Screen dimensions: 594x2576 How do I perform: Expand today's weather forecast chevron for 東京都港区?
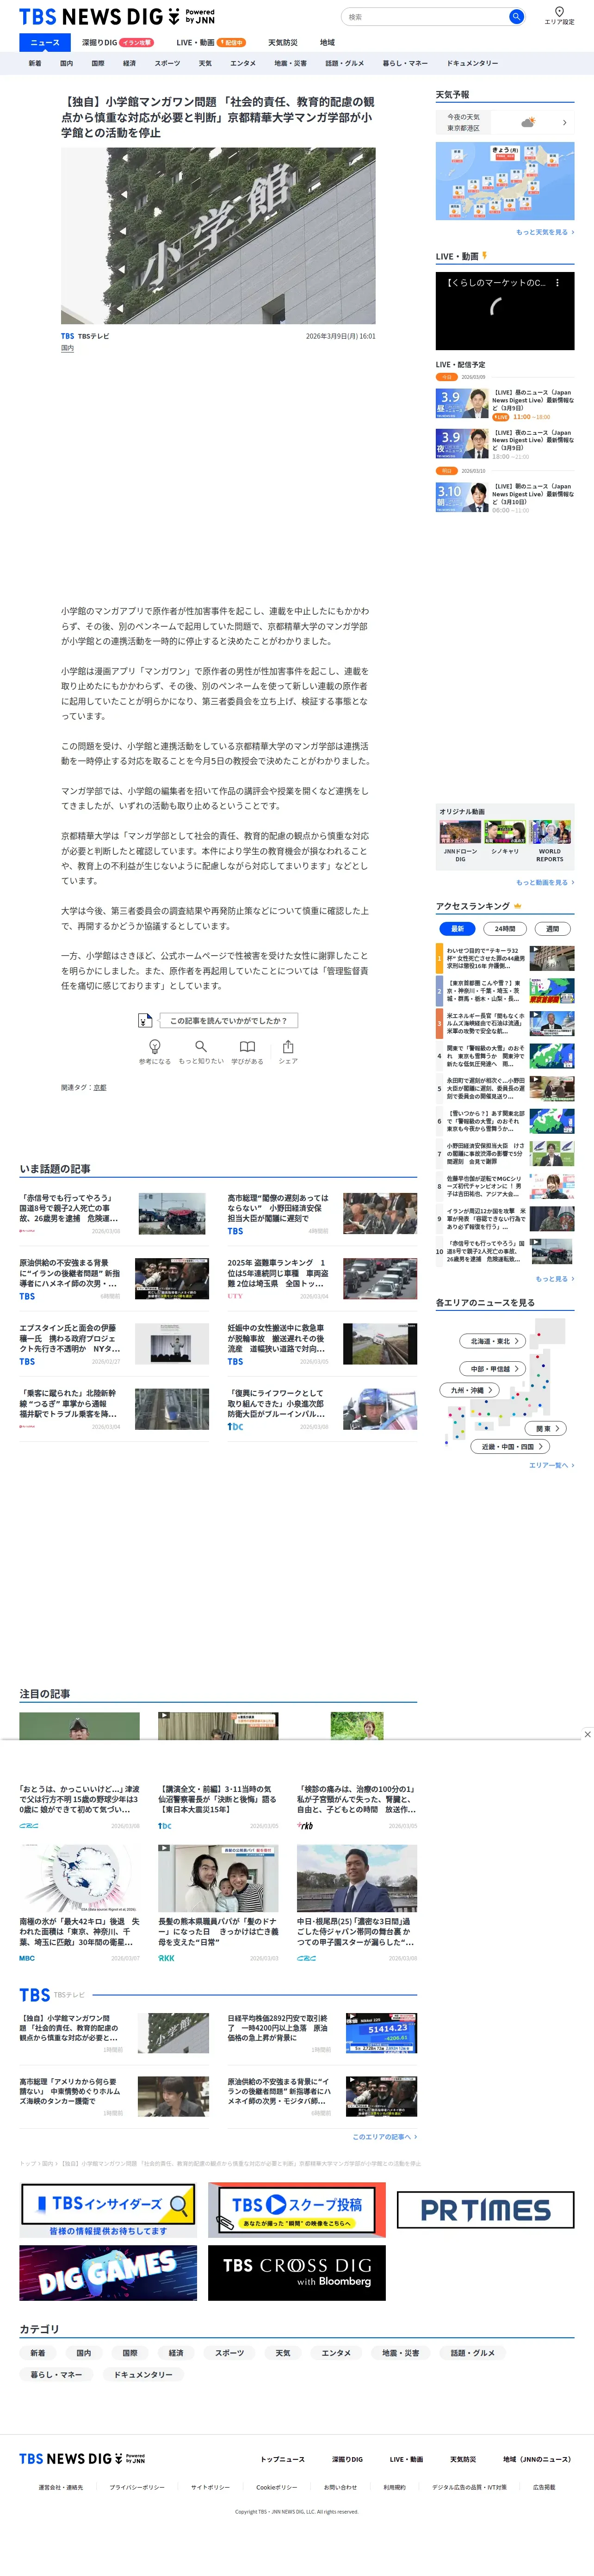coord(565,123)
